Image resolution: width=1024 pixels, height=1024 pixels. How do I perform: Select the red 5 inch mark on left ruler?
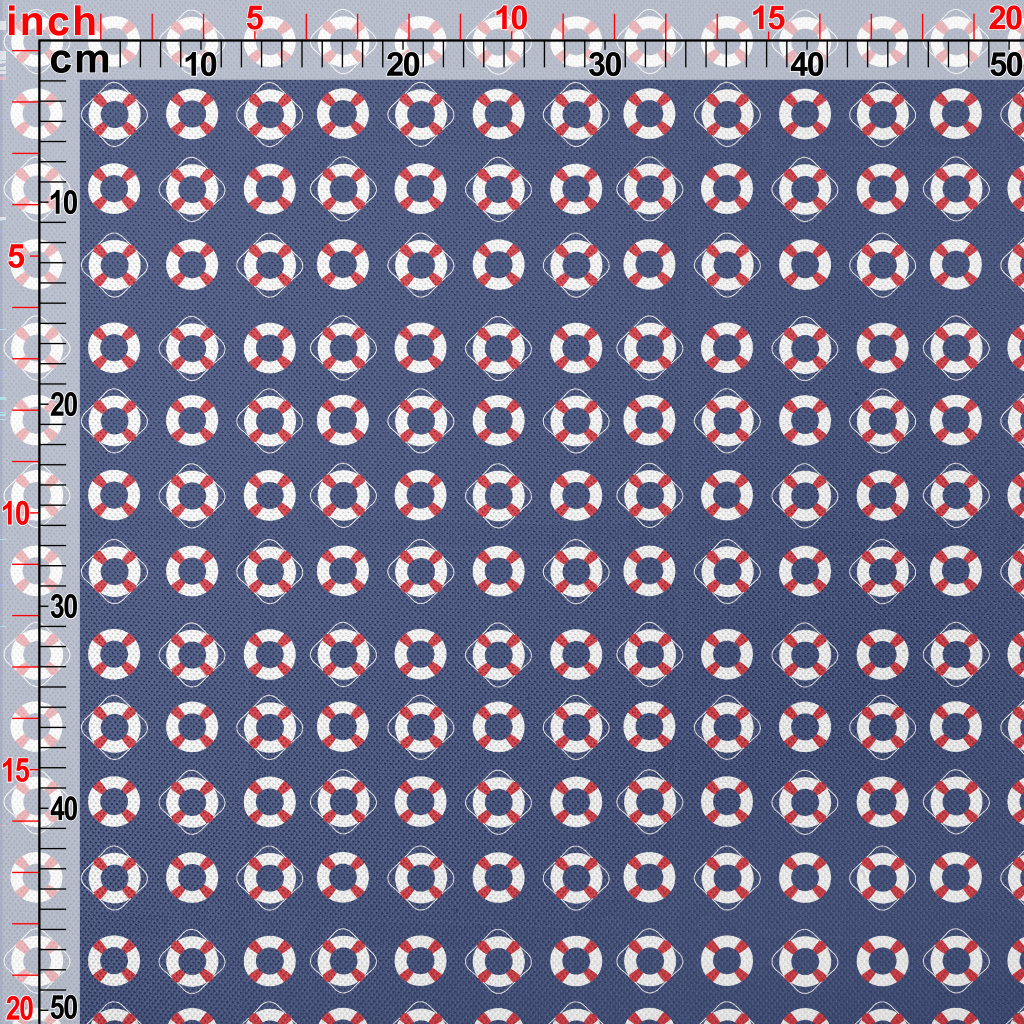tap(17, 257)
